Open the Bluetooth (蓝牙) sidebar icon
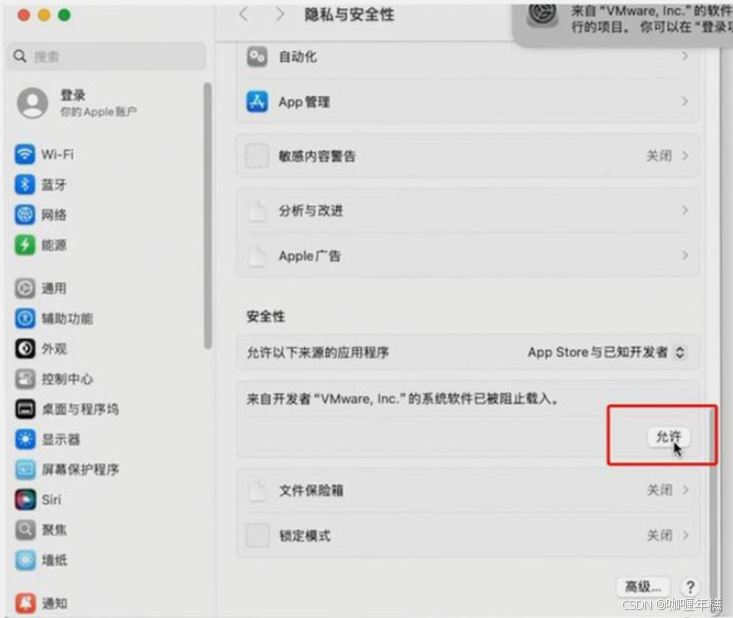 point(24,184)
